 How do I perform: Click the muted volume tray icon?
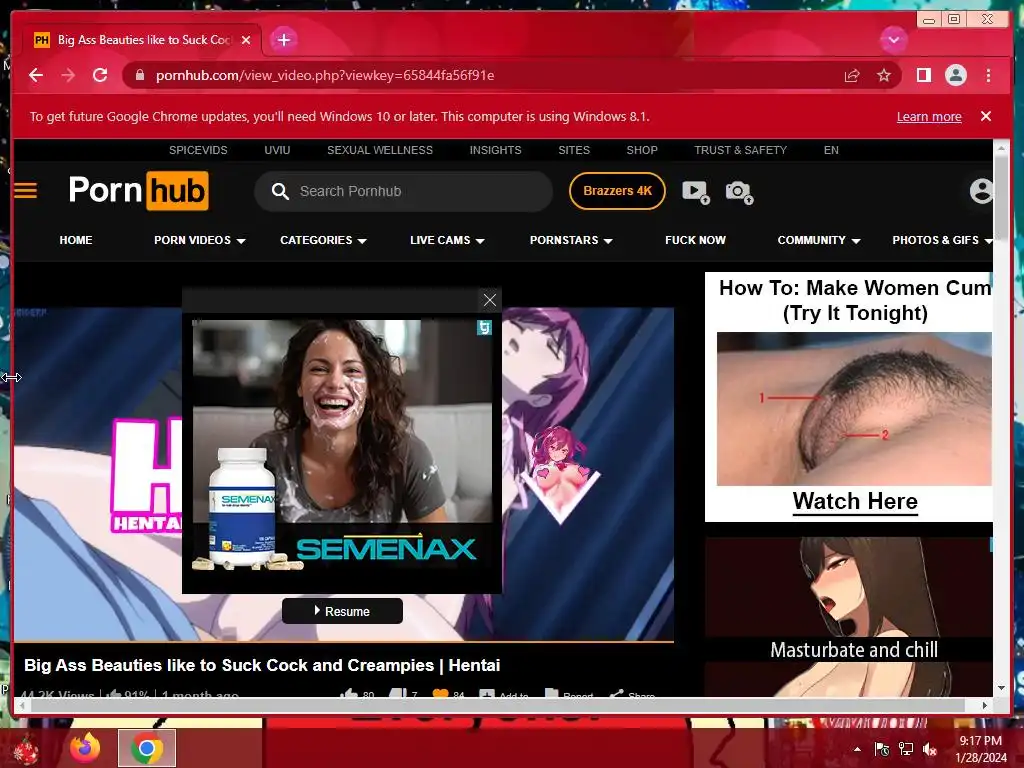pos(930,749)
